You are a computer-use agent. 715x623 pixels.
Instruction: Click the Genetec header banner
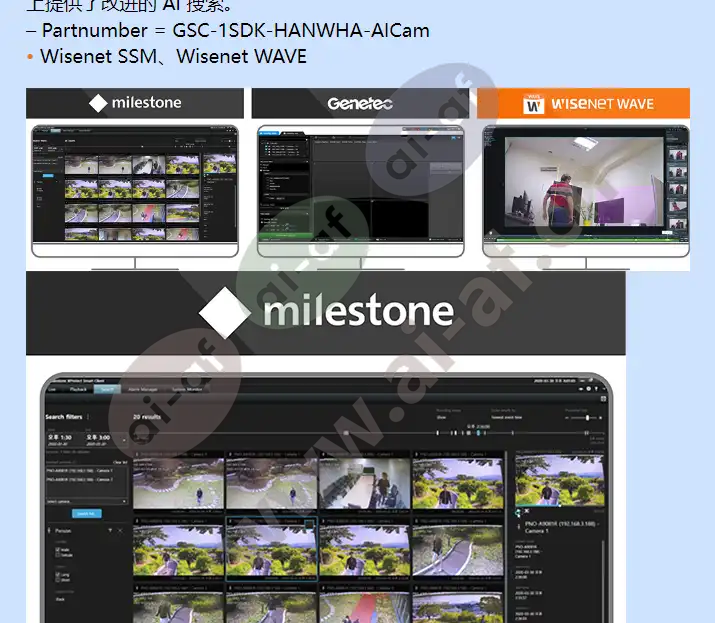click(x=360, y=103)
